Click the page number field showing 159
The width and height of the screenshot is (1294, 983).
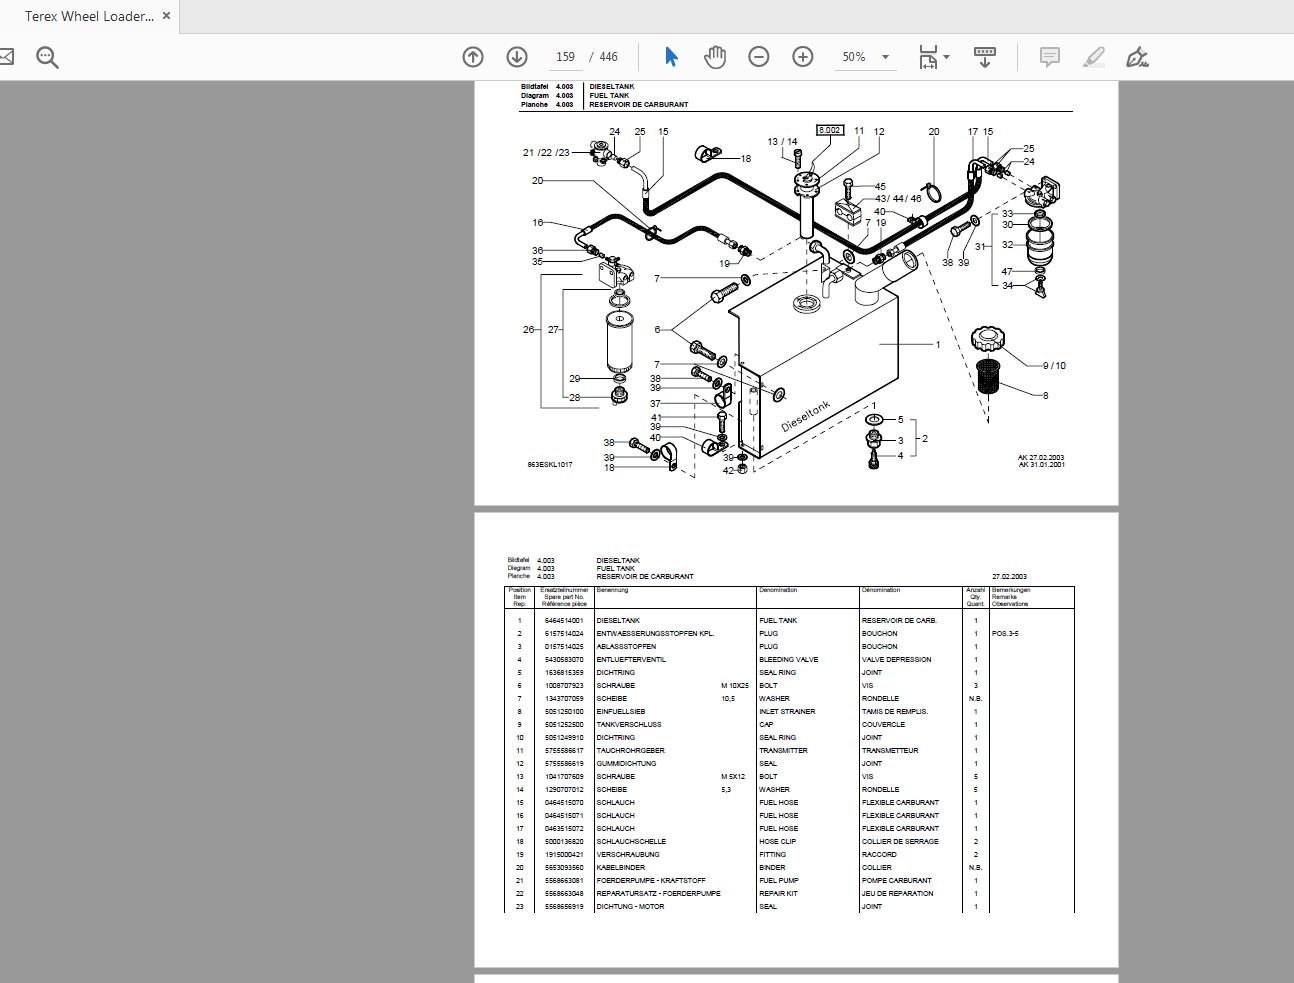point(565,57)
